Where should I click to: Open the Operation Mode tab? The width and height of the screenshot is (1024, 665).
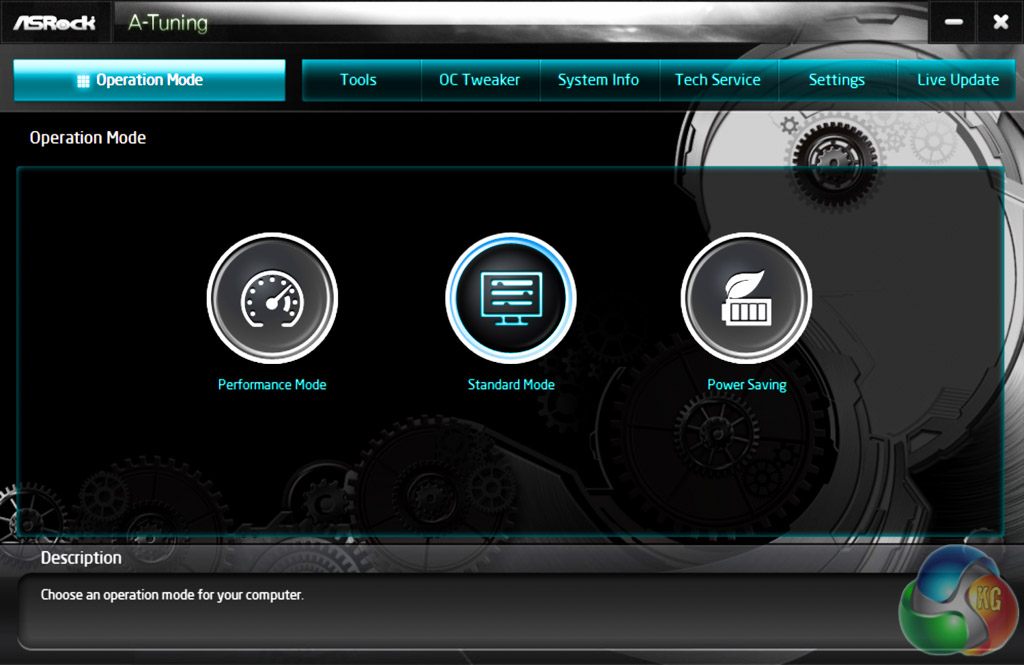149,80
